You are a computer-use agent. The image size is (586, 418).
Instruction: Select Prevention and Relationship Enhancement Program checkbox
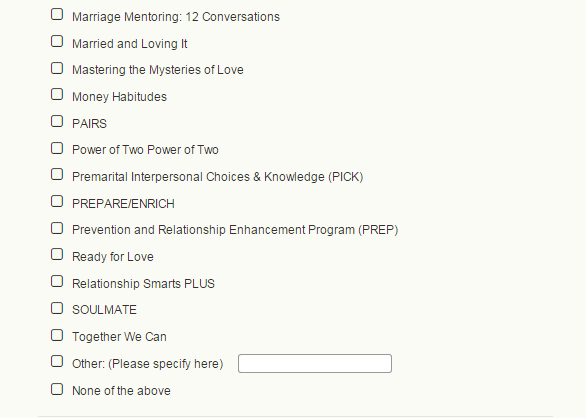coord(57,228)
